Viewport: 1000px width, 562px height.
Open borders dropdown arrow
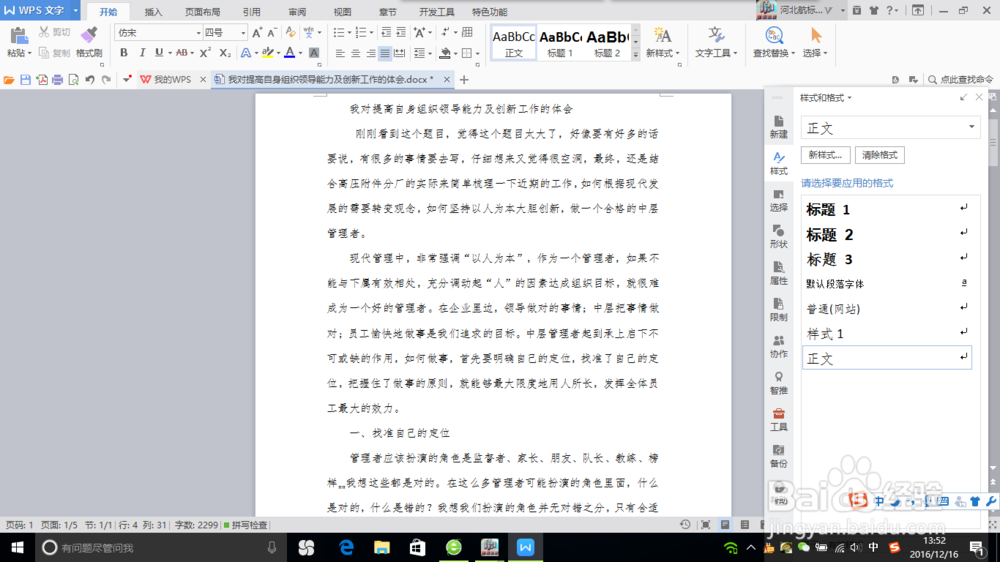(x=477, y=54)
